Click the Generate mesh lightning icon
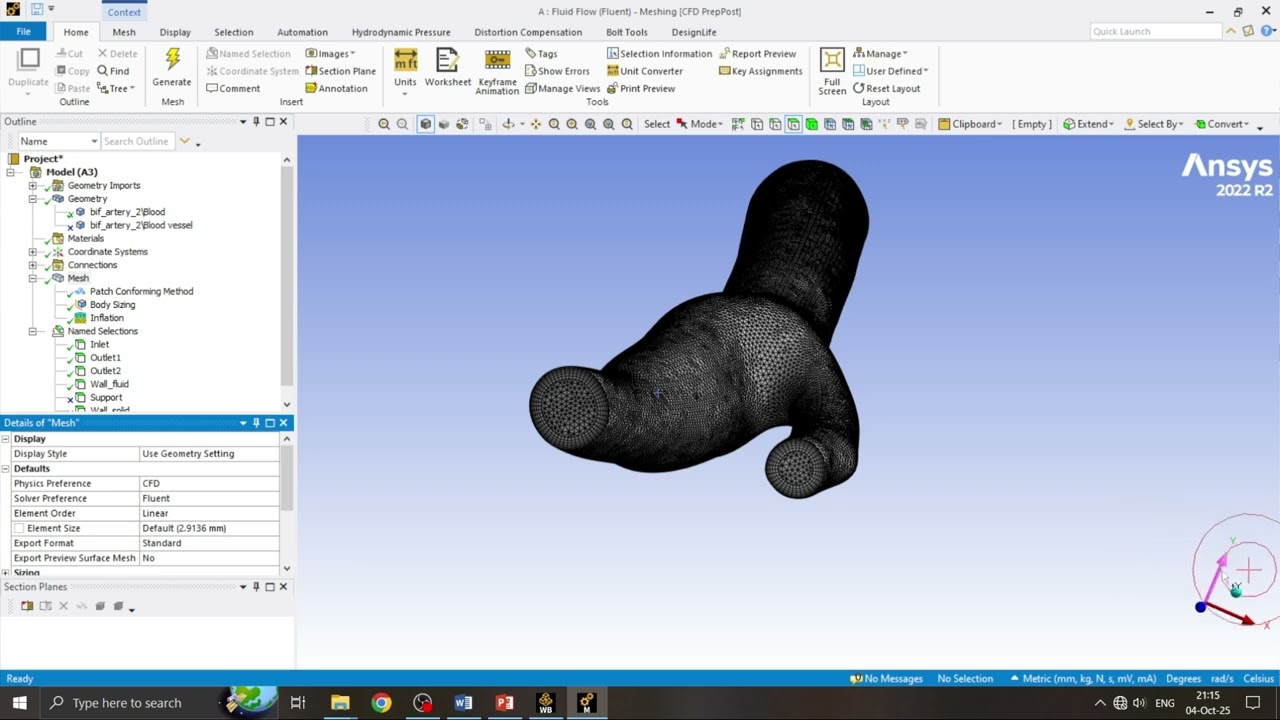This screenshot has width=1280, height=720. click(x=172, y=60)
